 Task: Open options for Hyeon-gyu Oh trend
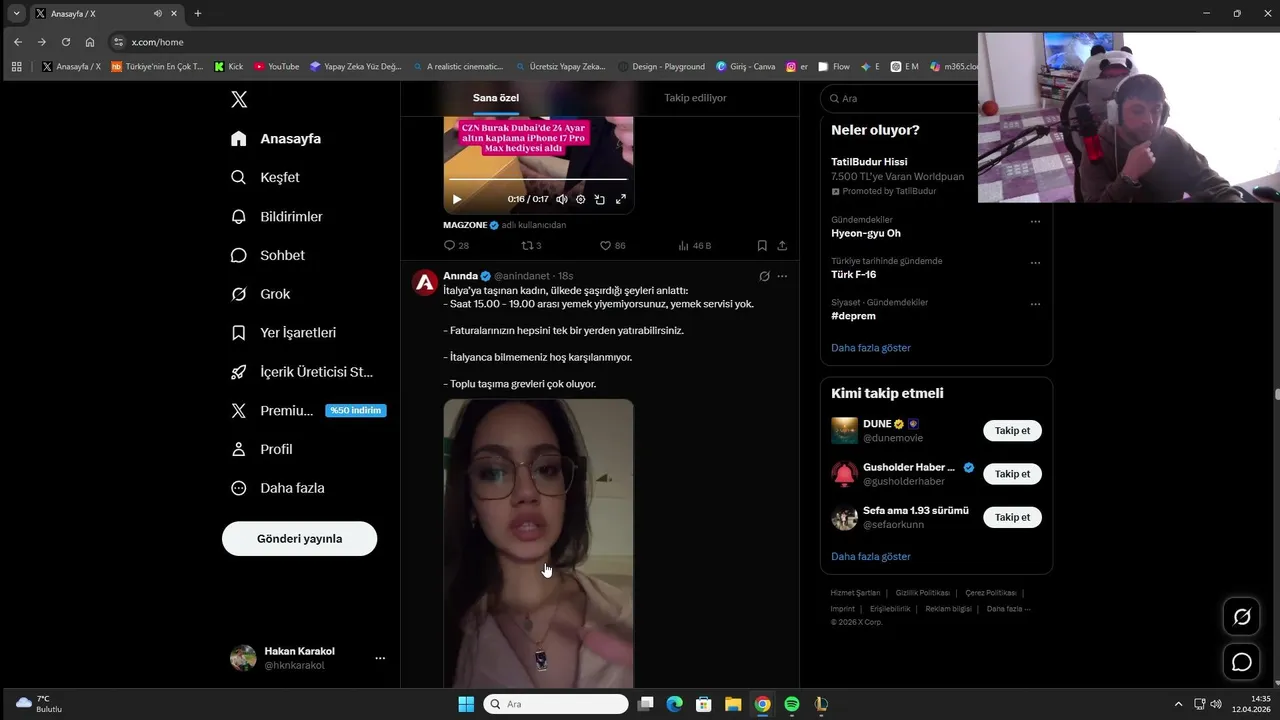tap(1035, 221)
